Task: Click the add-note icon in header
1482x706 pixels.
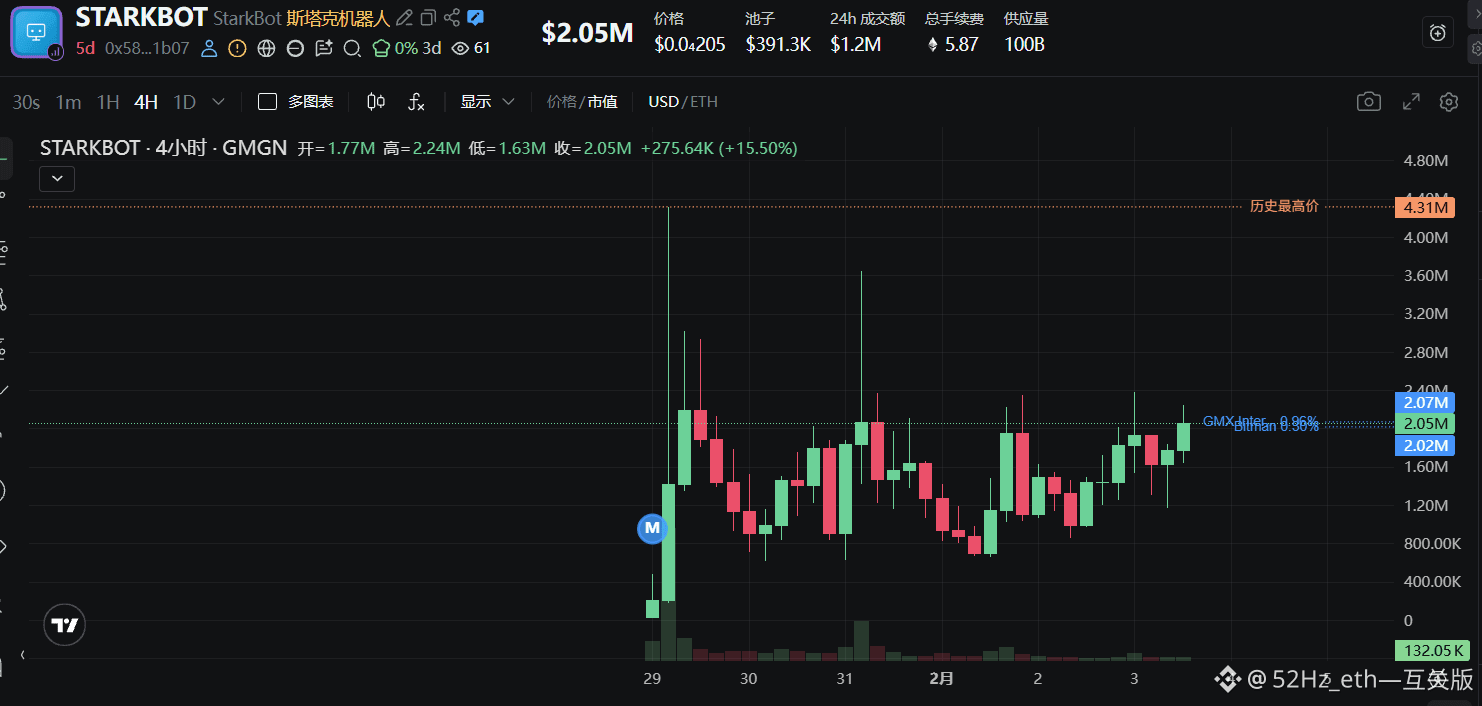Action: coord(324,47)
